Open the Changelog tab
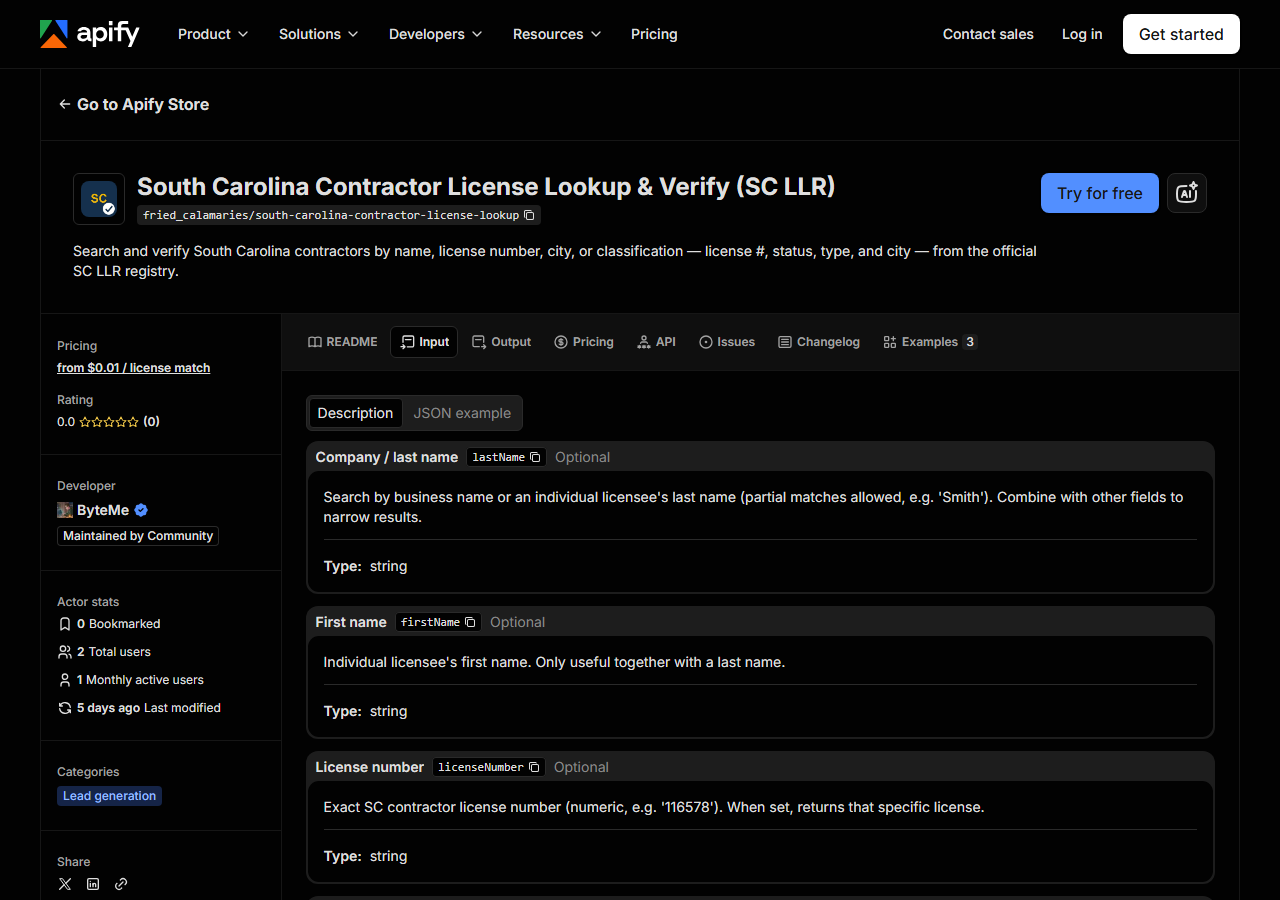 point(819,342)
